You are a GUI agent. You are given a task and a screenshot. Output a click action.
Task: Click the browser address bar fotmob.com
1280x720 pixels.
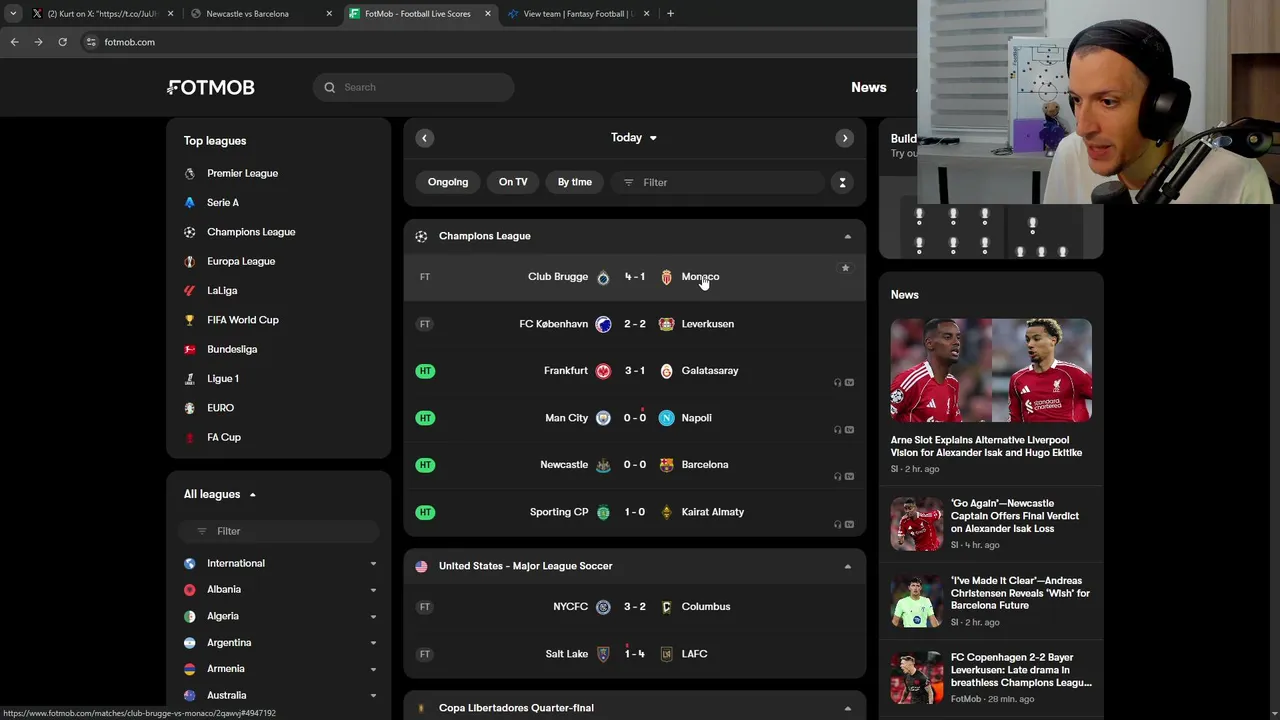pyautogui.click(x=130, y=42)
